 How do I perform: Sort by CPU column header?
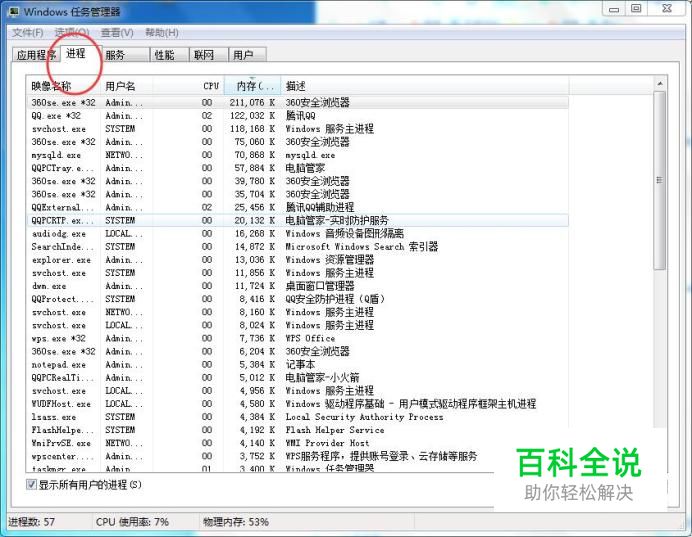188,86
